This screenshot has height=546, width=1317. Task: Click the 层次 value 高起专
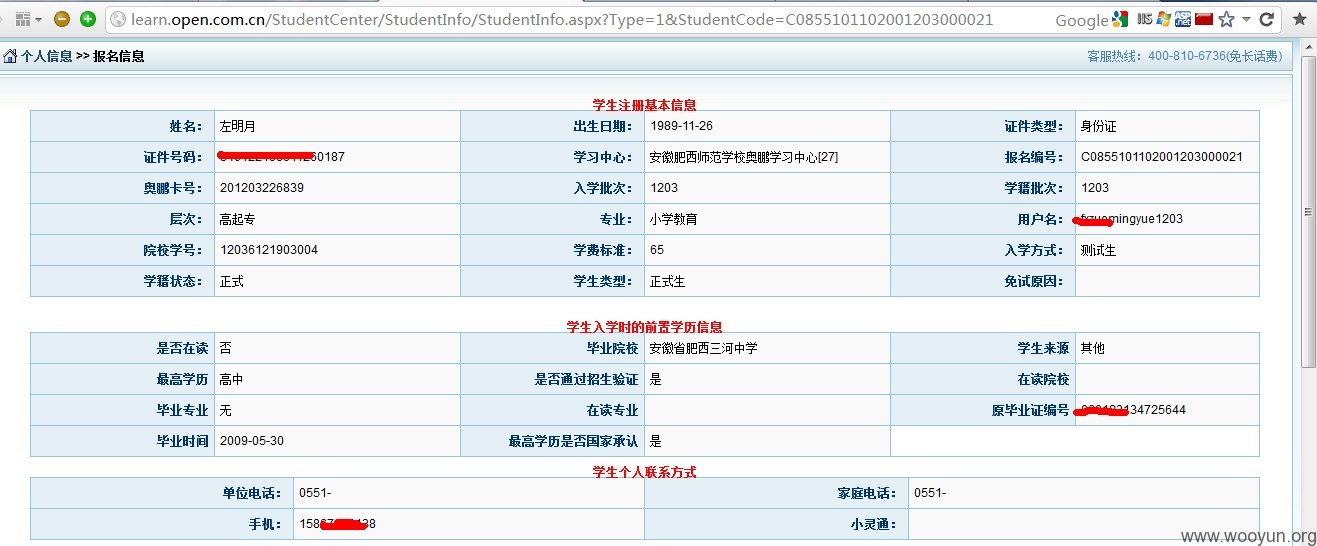click(x=237, y=219)
